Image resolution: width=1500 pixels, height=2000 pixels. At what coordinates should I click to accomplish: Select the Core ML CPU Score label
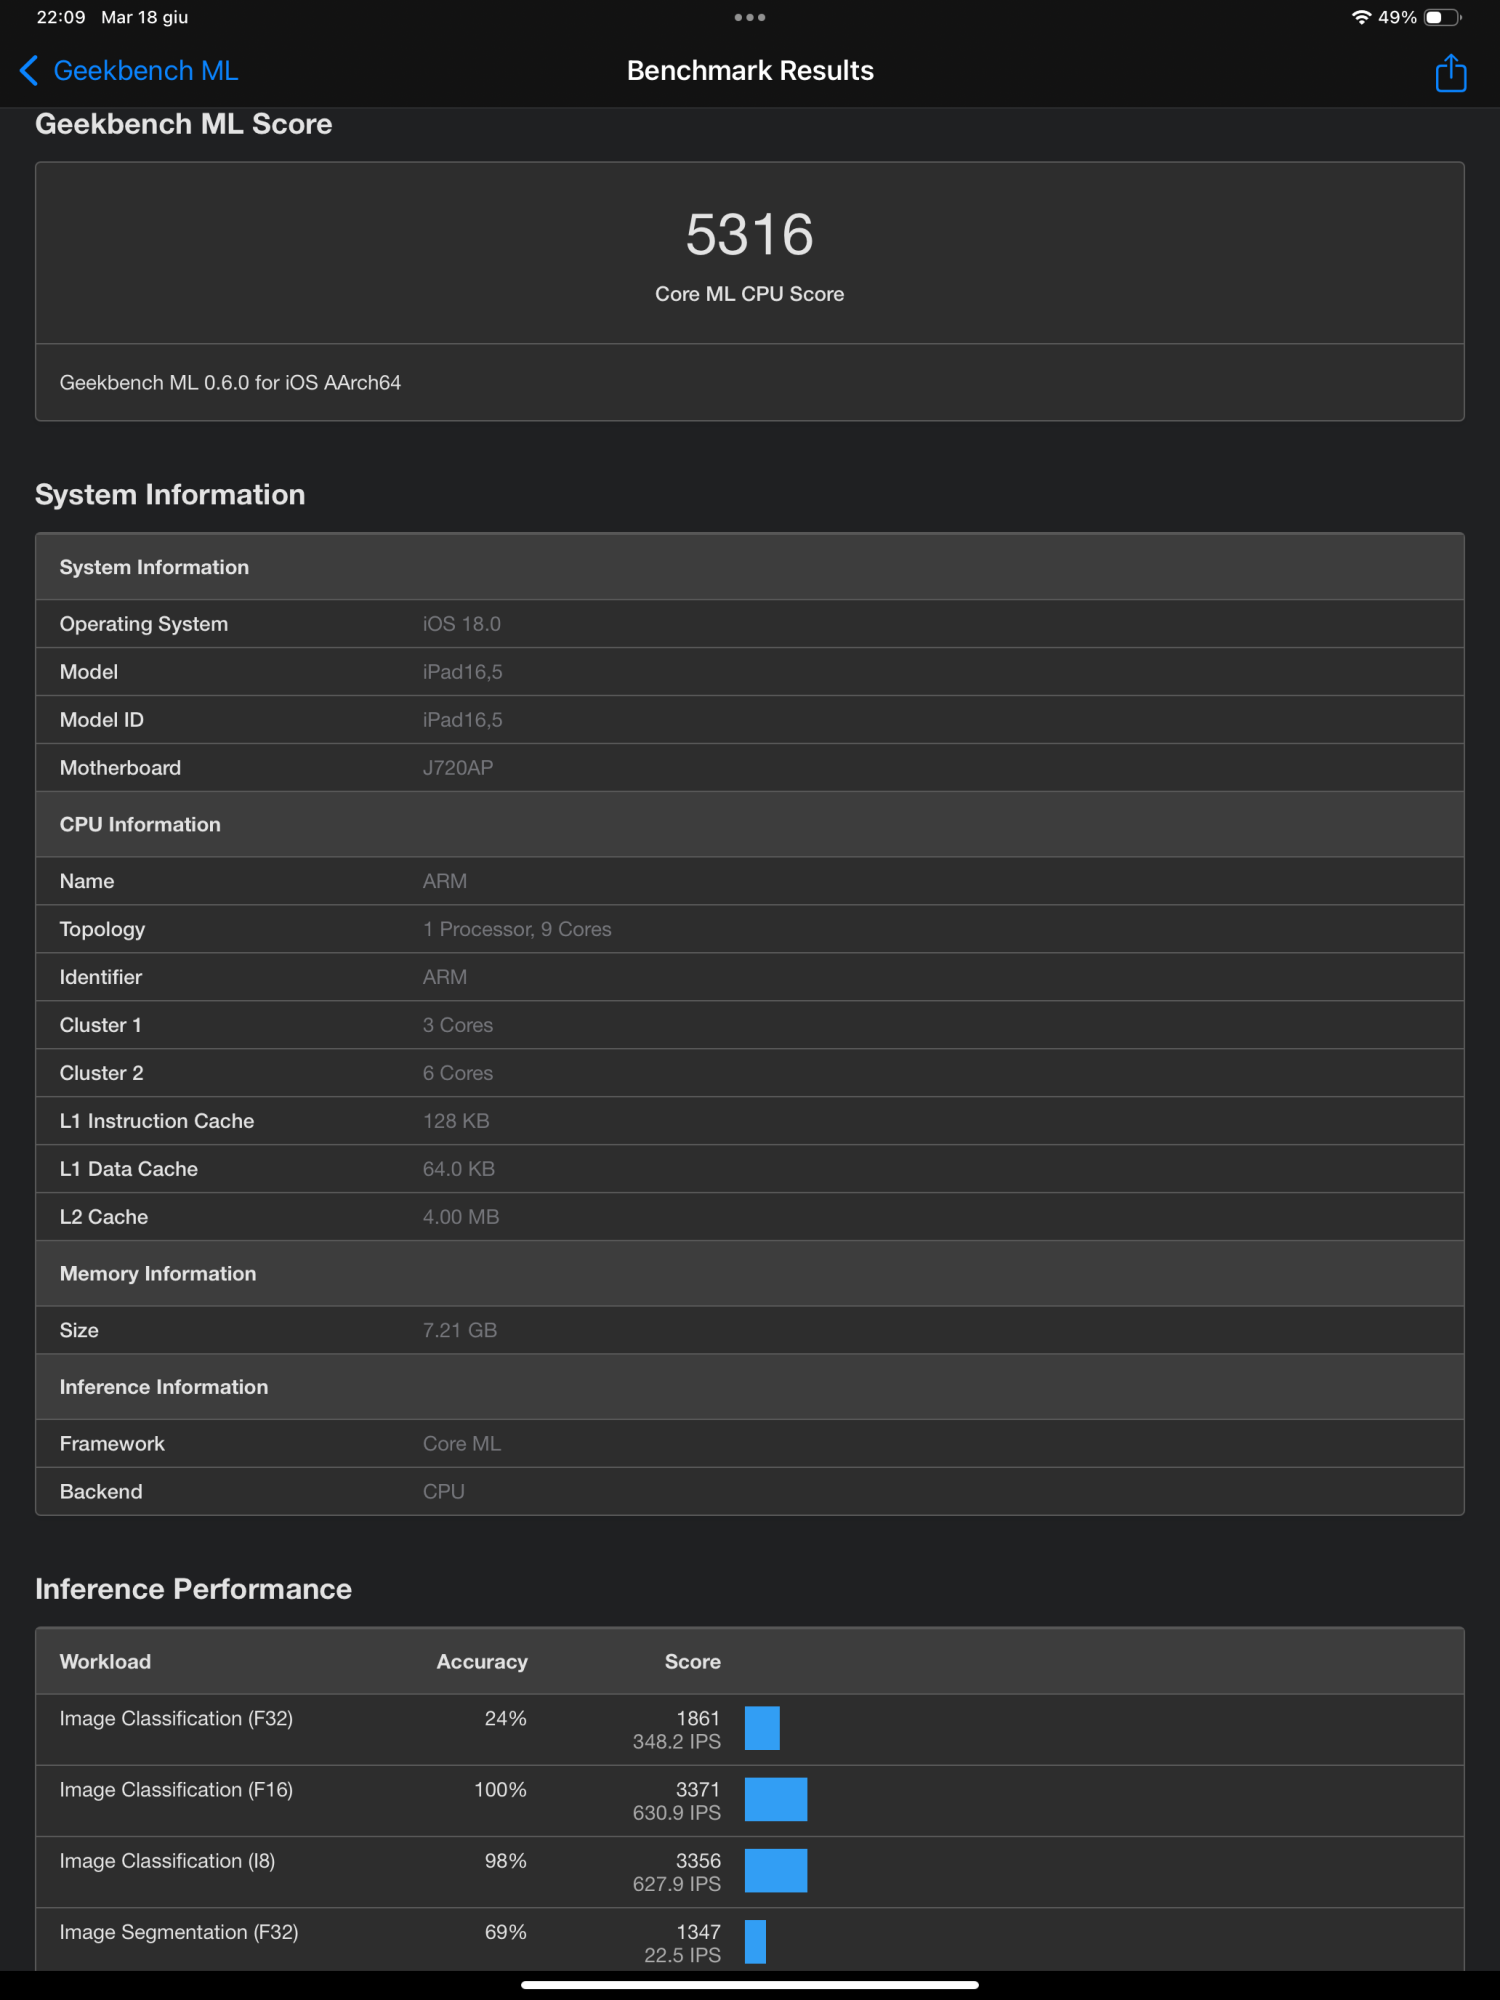point(749,294)
